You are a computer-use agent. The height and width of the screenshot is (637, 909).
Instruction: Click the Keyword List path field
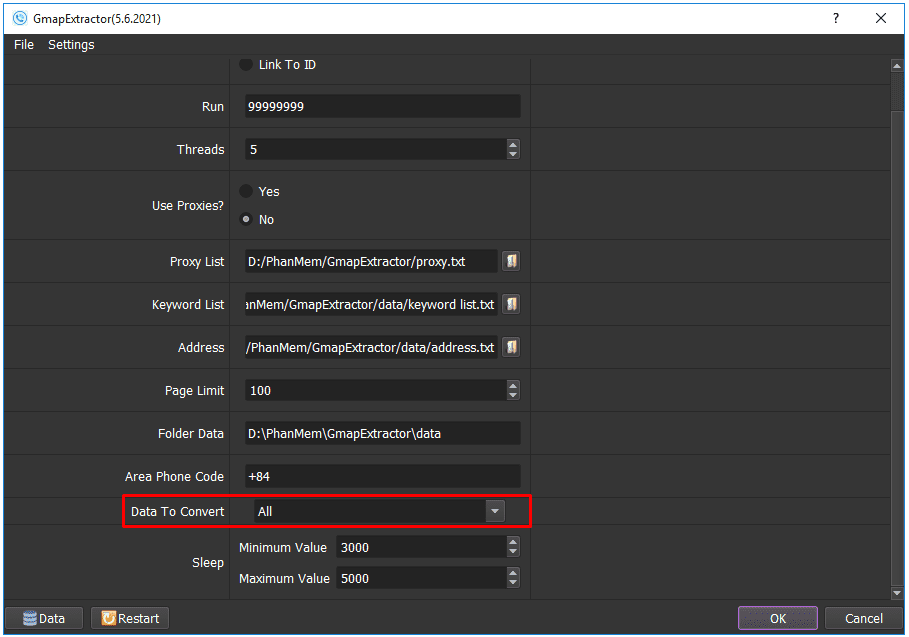(x=371, y=304)
